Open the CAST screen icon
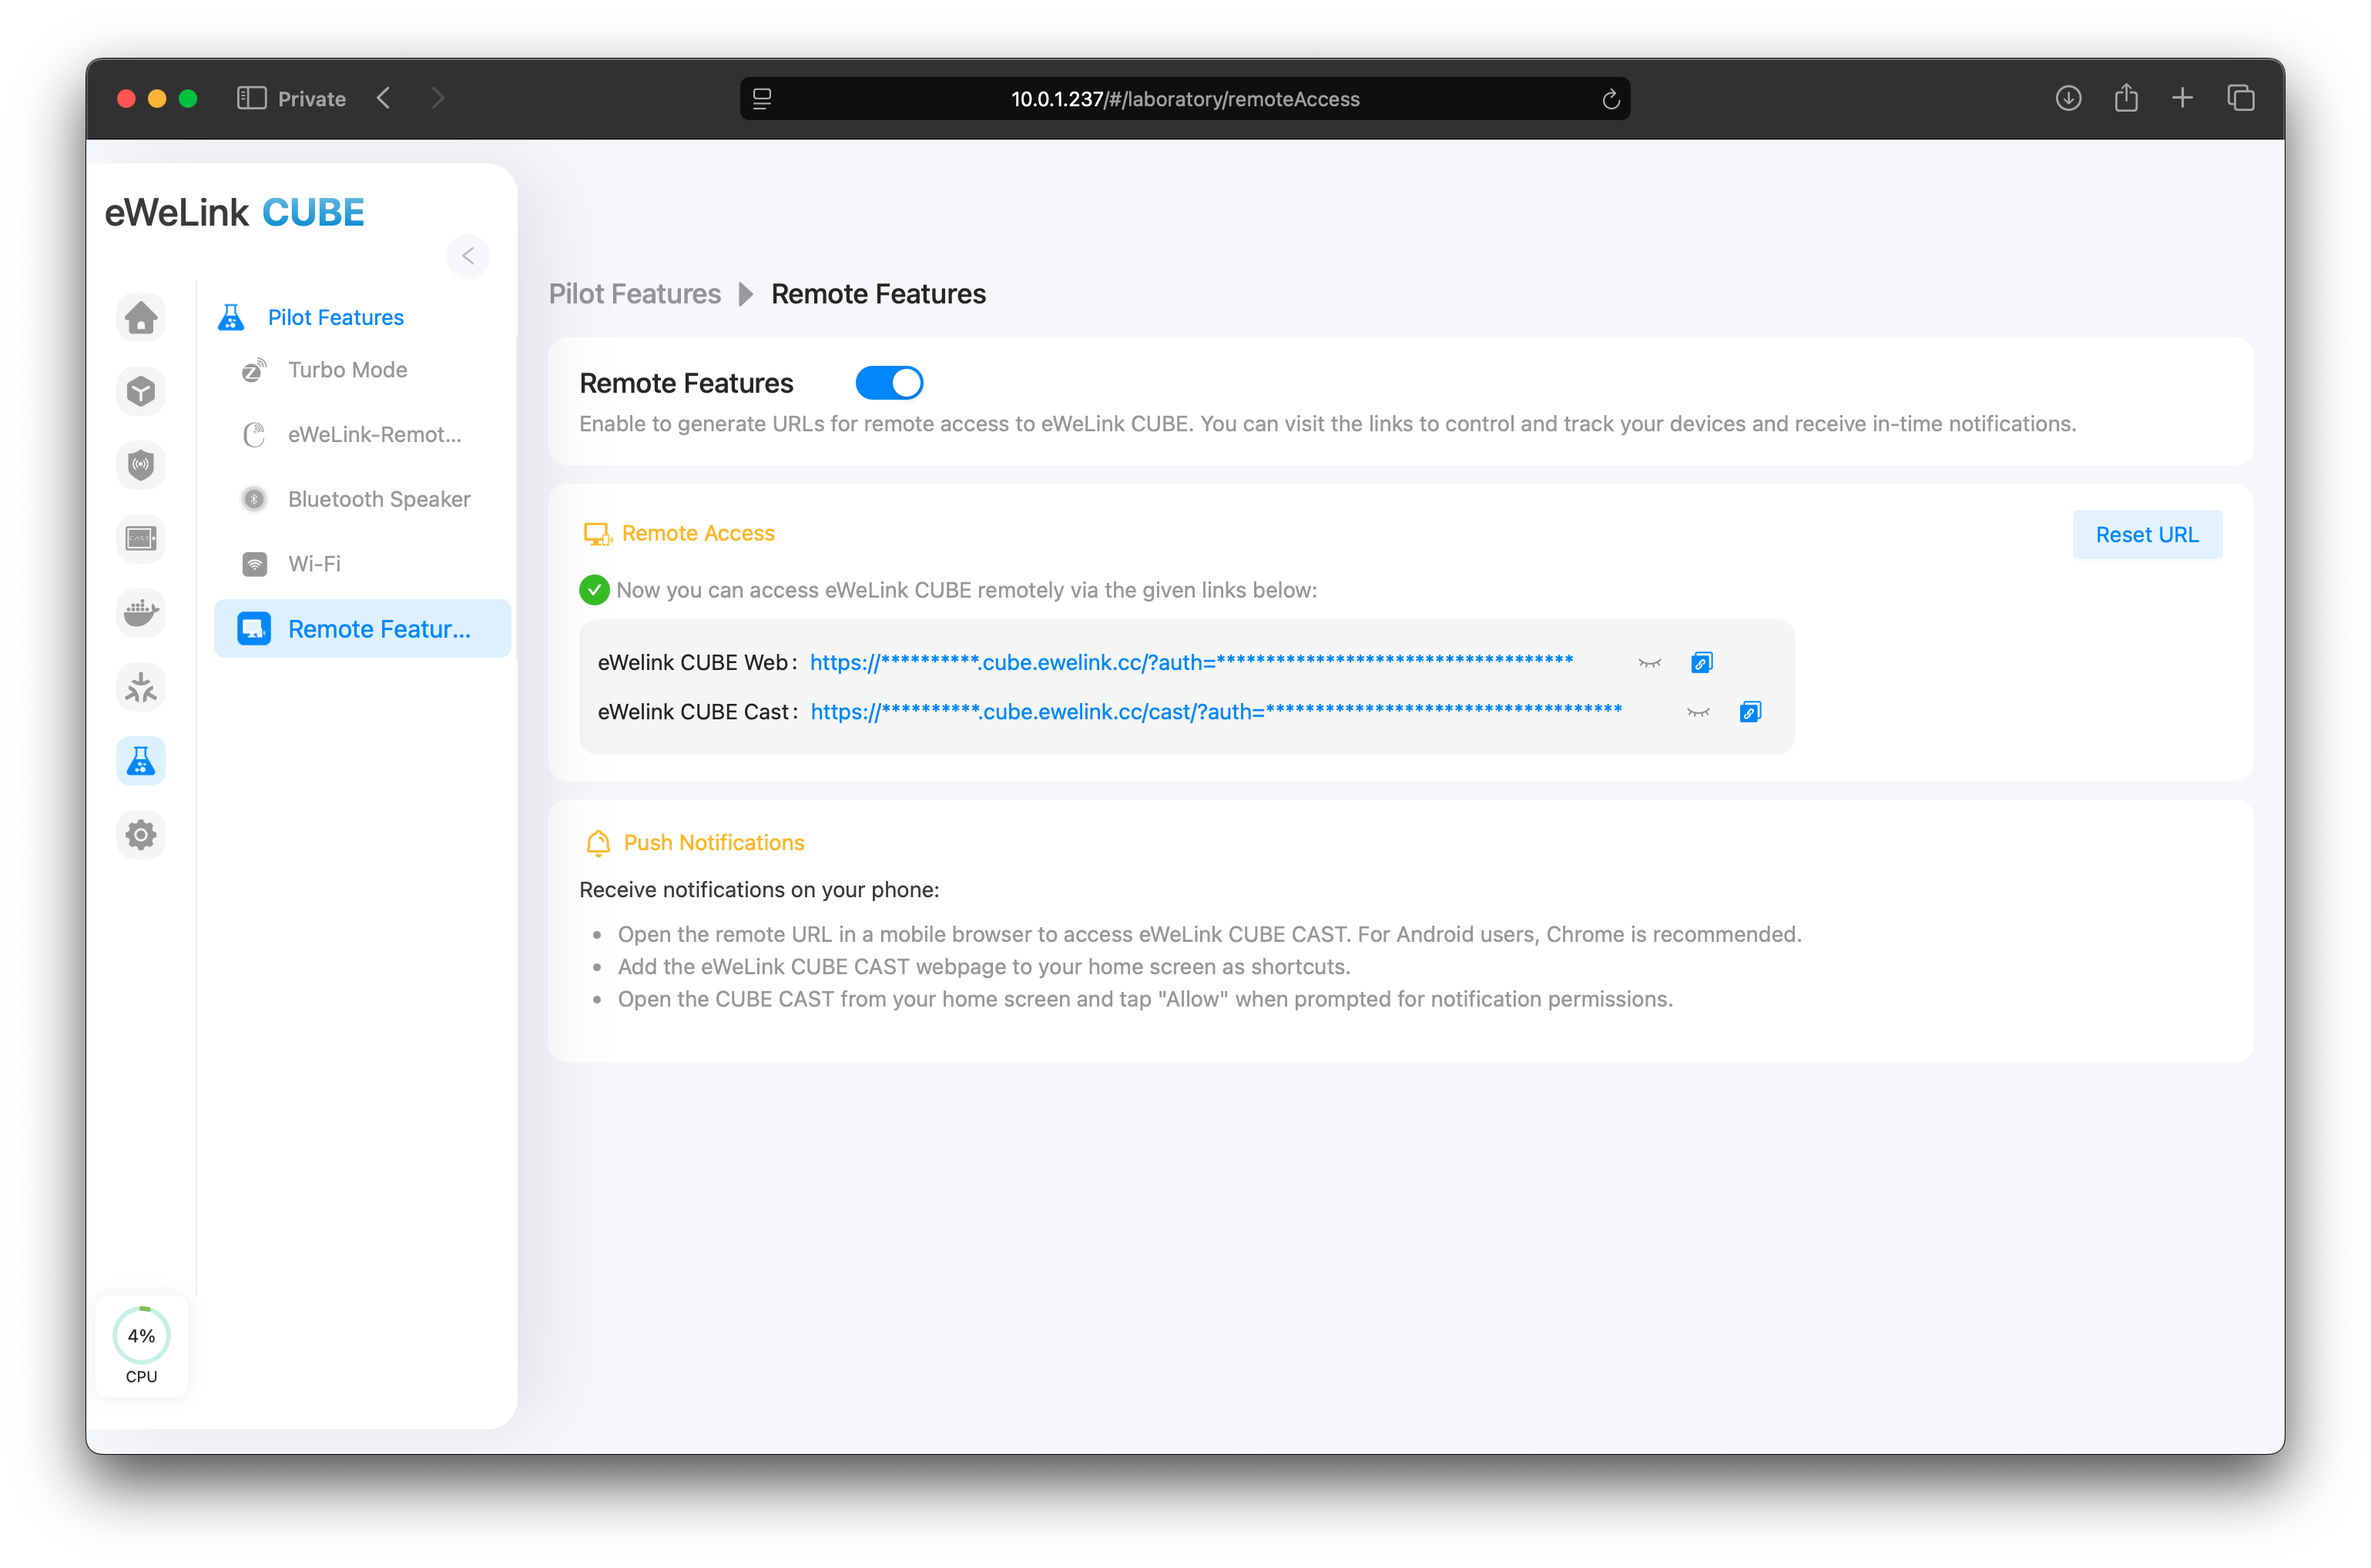The image size is (2371, 1568). click(x=141, y=539)
